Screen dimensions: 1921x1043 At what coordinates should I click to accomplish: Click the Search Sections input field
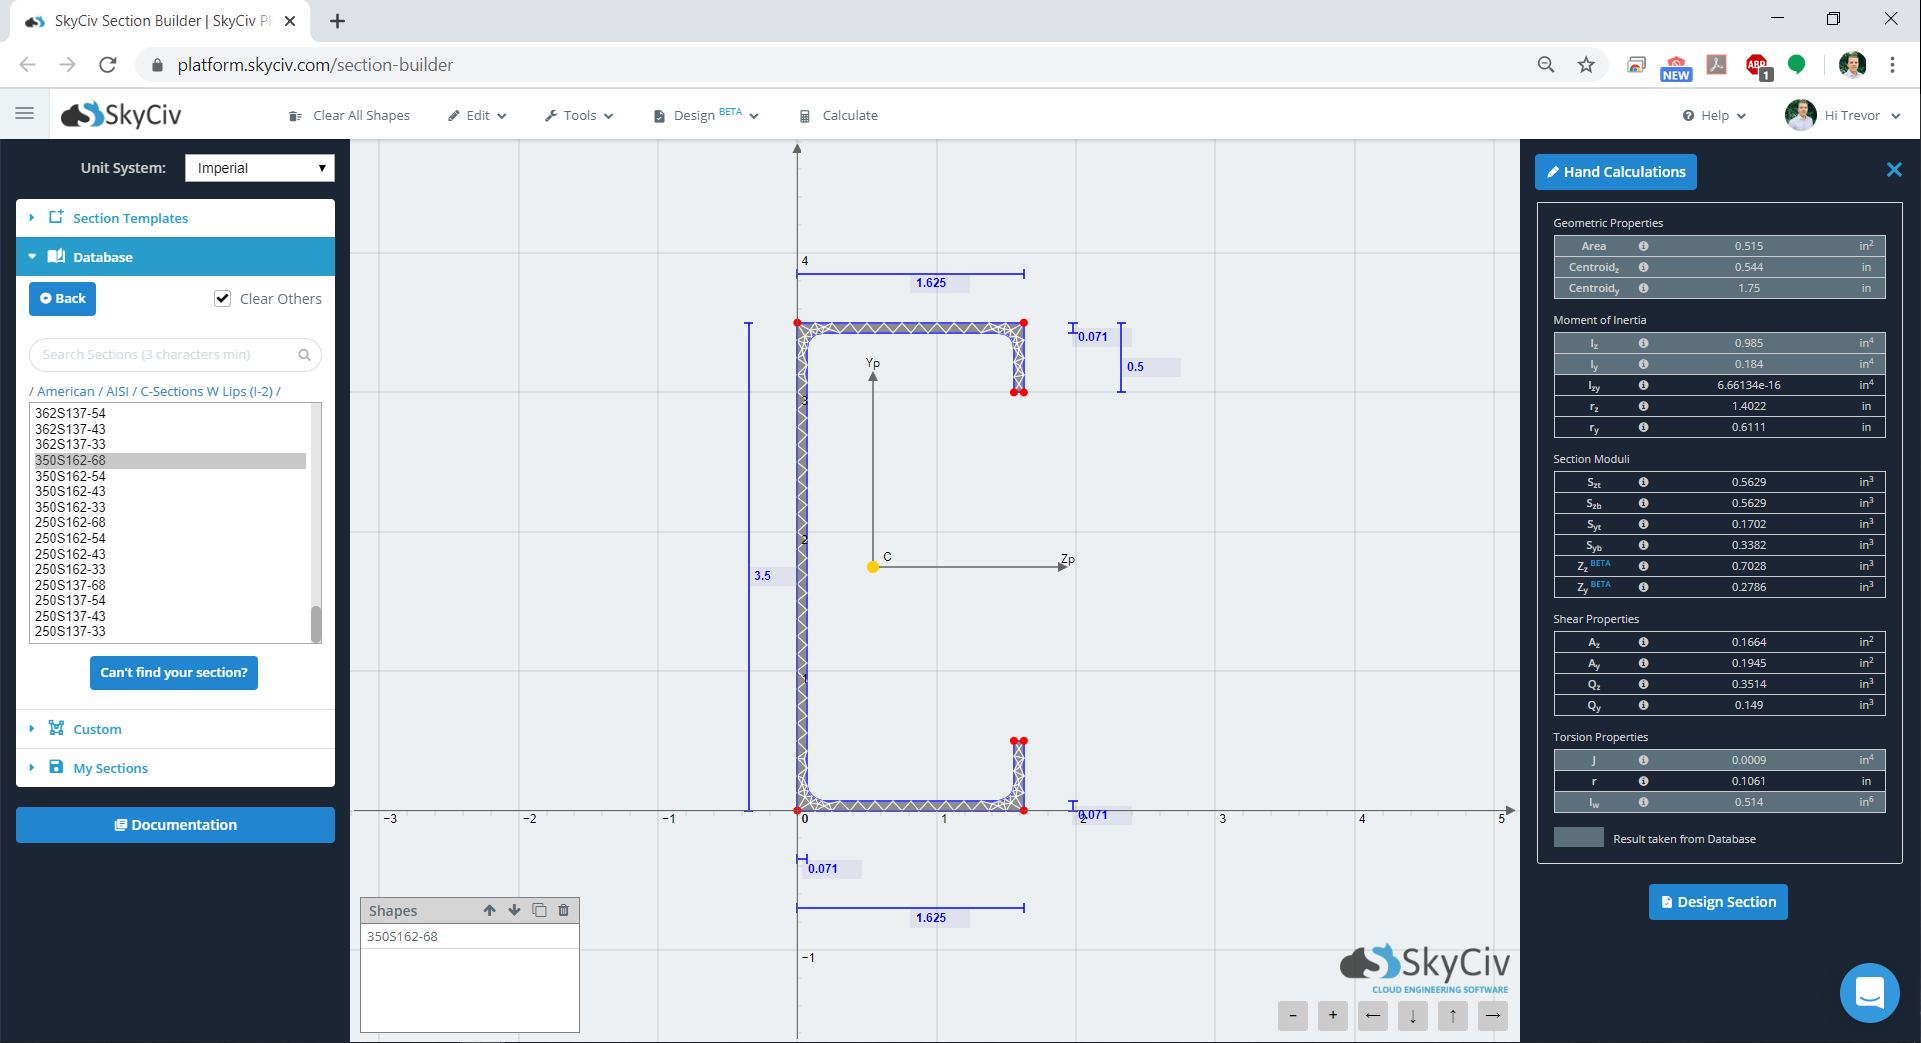coord(175,355)
